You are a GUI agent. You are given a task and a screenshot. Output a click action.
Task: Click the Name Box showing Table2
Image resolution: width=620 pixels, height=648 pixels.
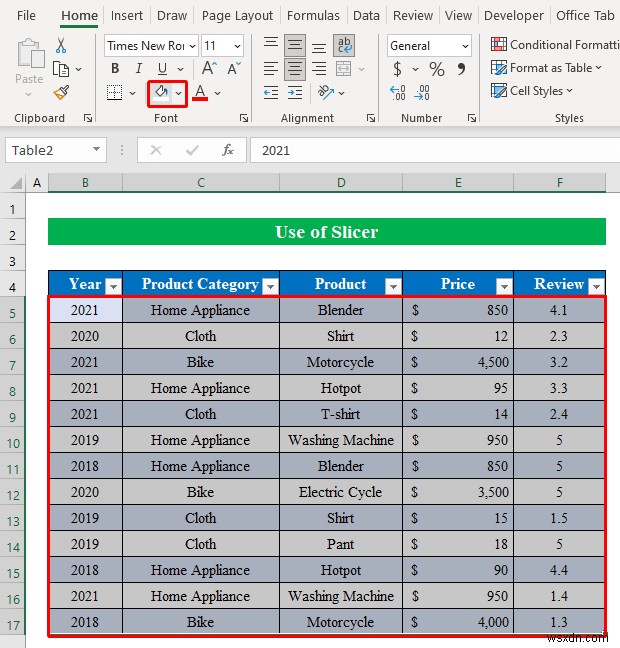(x=56, y=150)
